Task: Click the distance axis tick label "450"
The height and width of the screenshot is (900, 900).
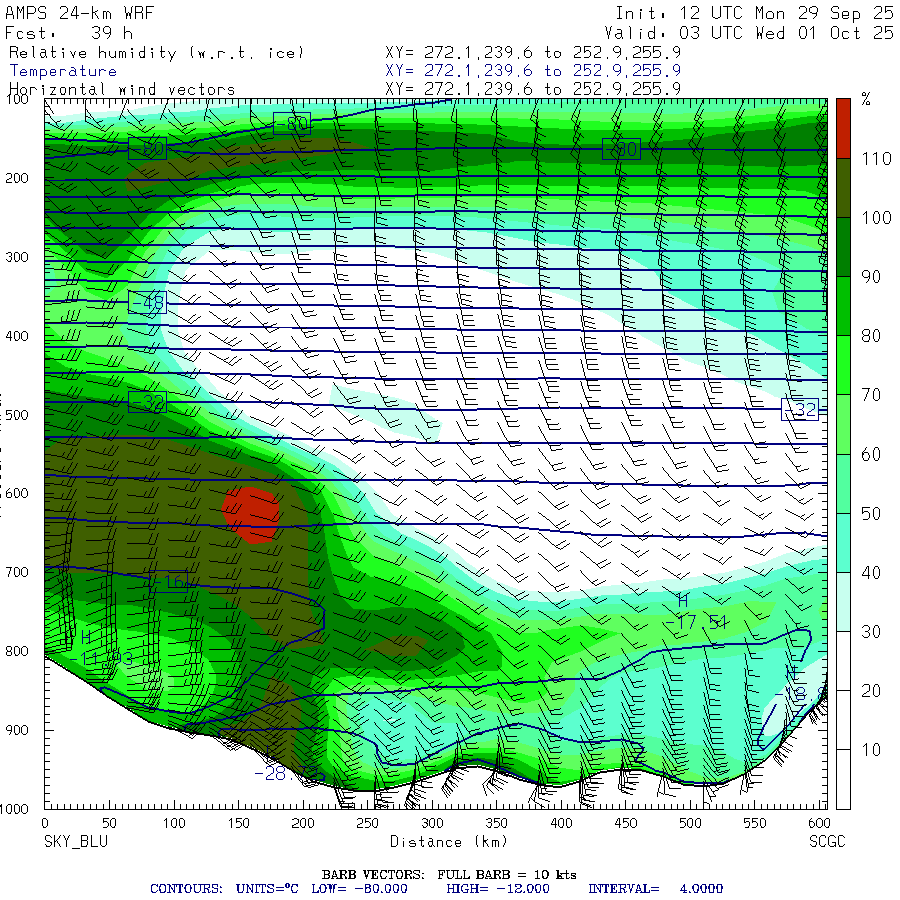Action: click(626, 823)
